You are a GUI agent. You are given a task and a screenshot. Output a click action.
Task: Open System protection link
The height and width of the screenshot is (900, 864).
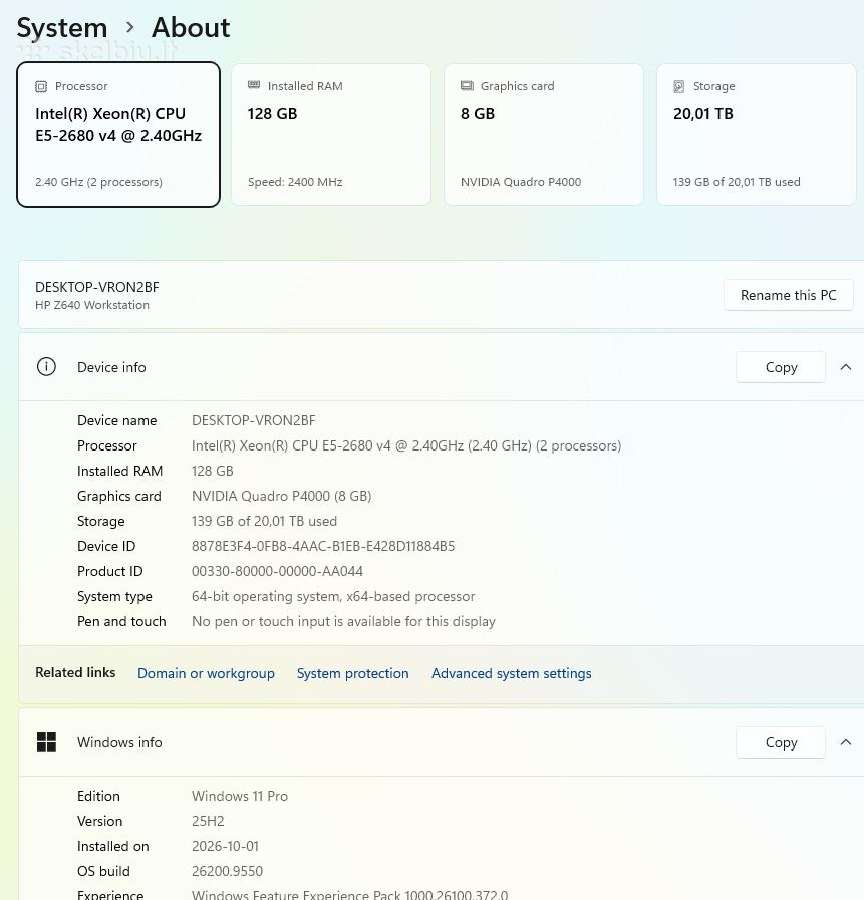tap(352, 673)
